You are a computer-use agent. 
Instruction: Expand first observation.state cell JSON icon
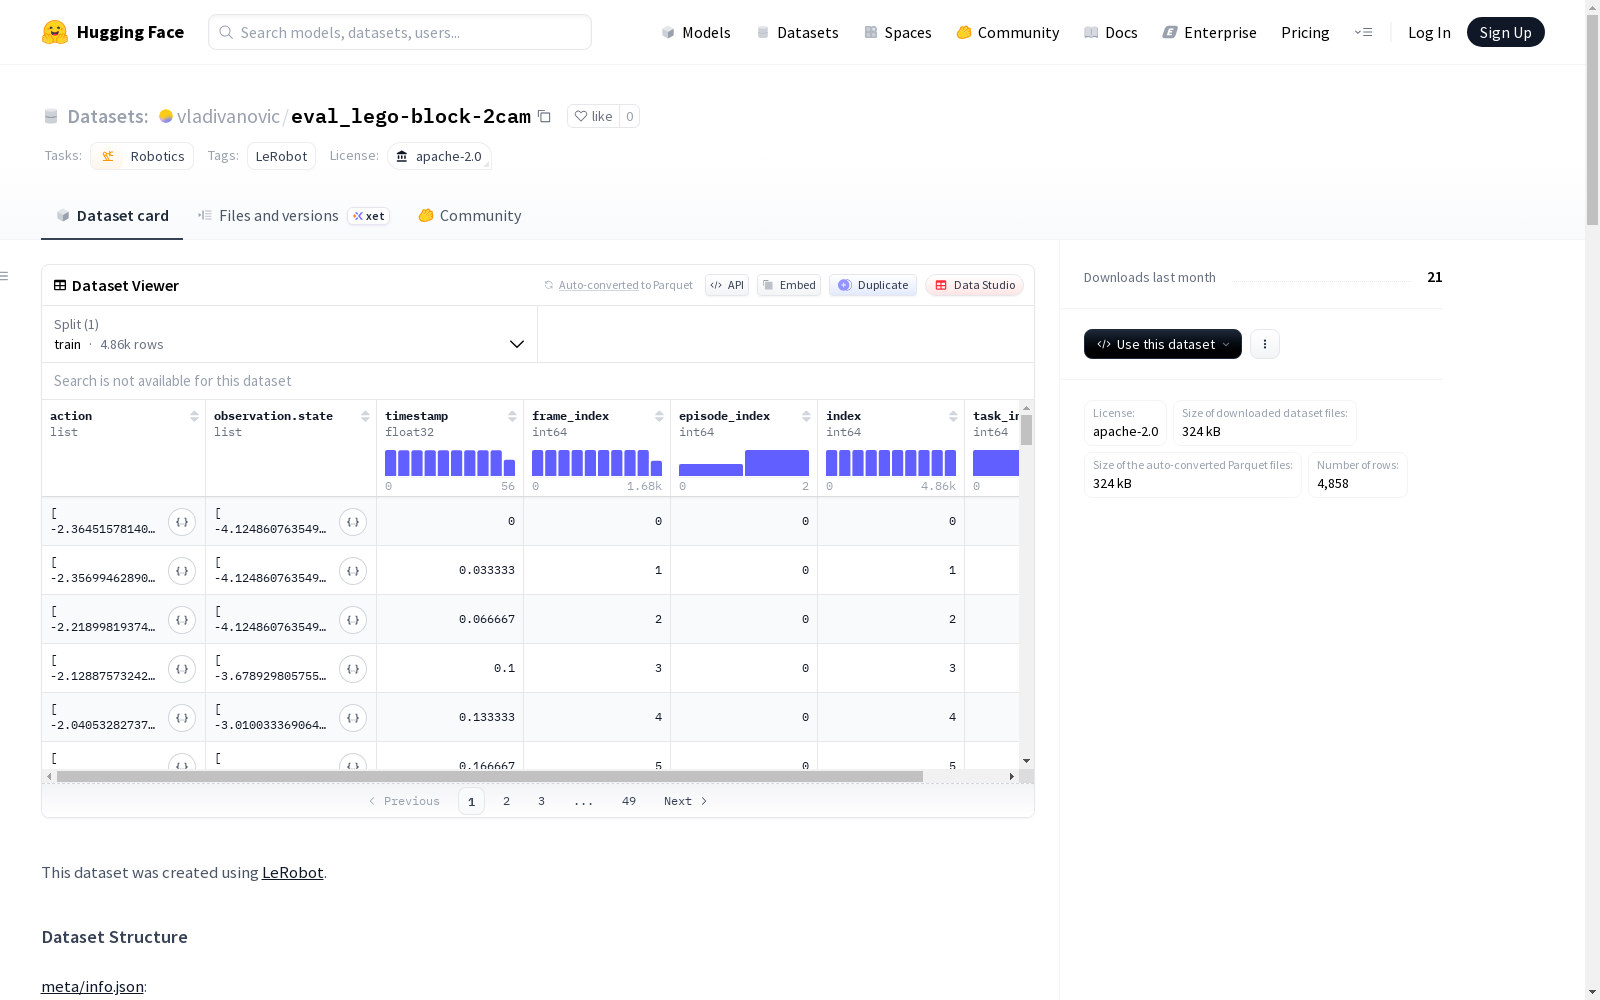pos(353,522)
